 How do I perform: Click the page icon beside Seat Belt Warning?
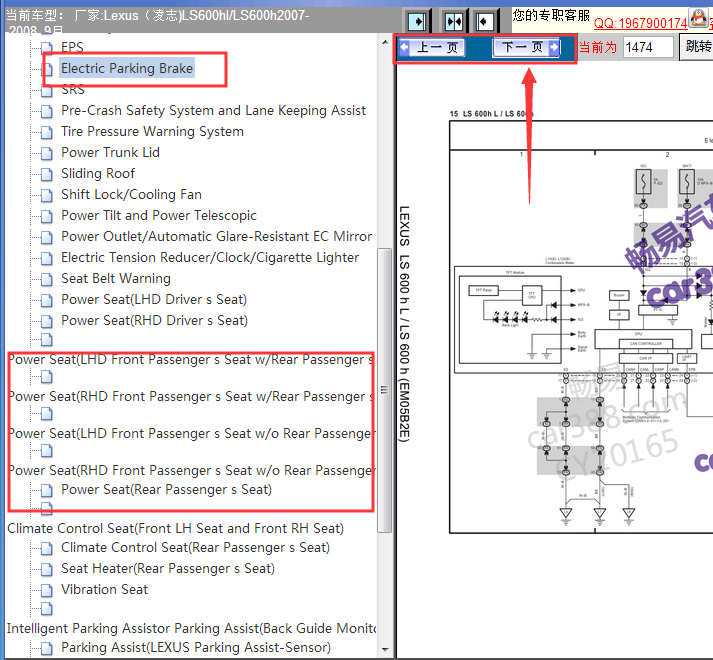click(46, 279)
